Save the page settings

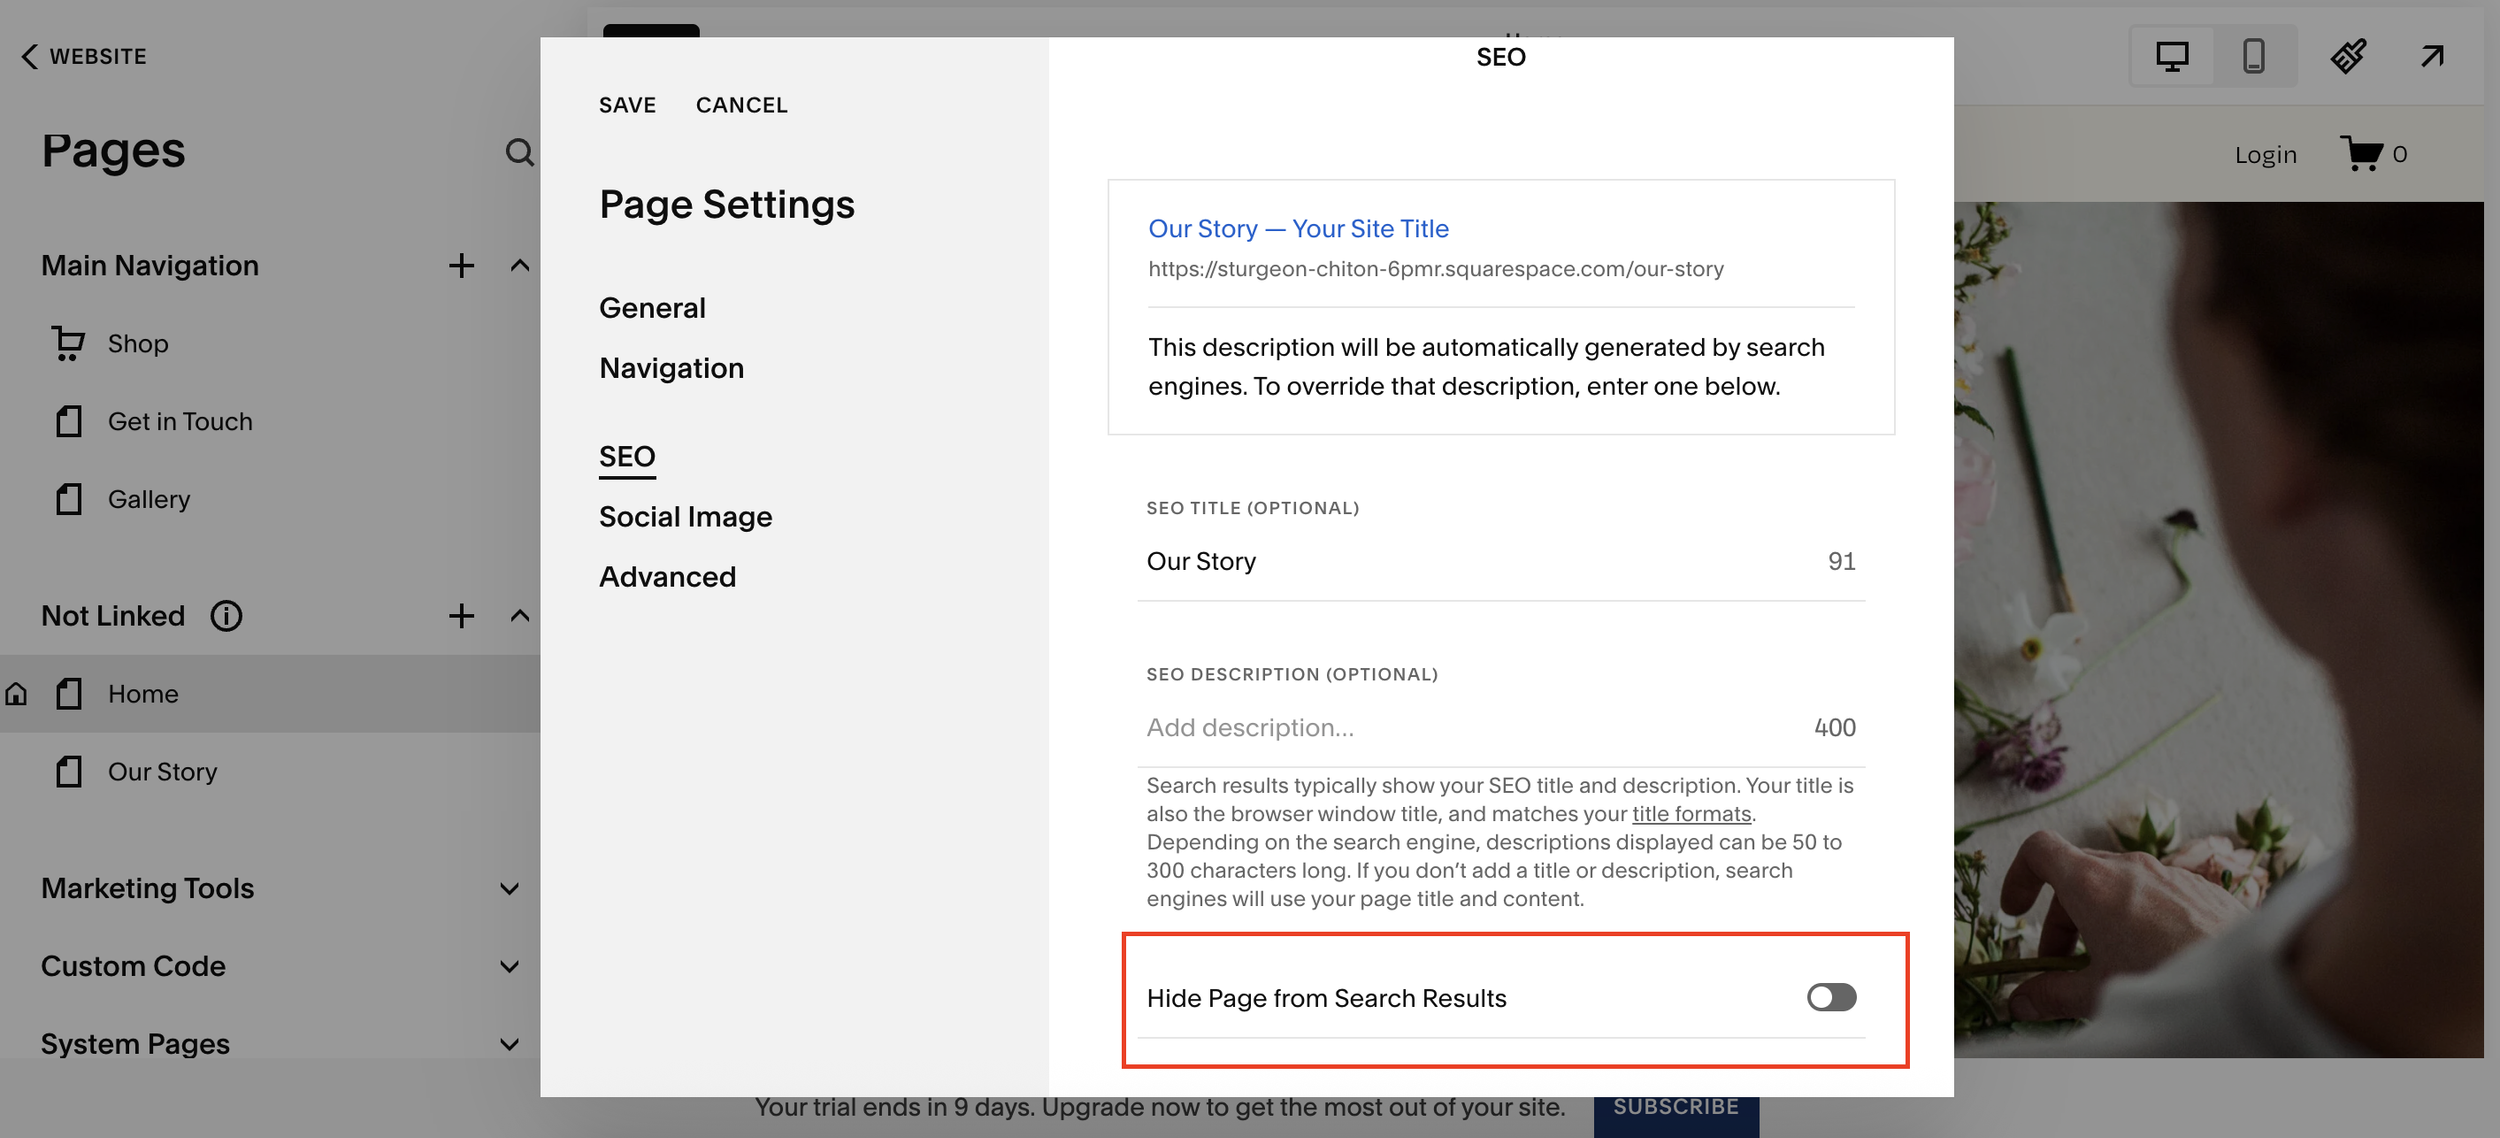(627, 104)
